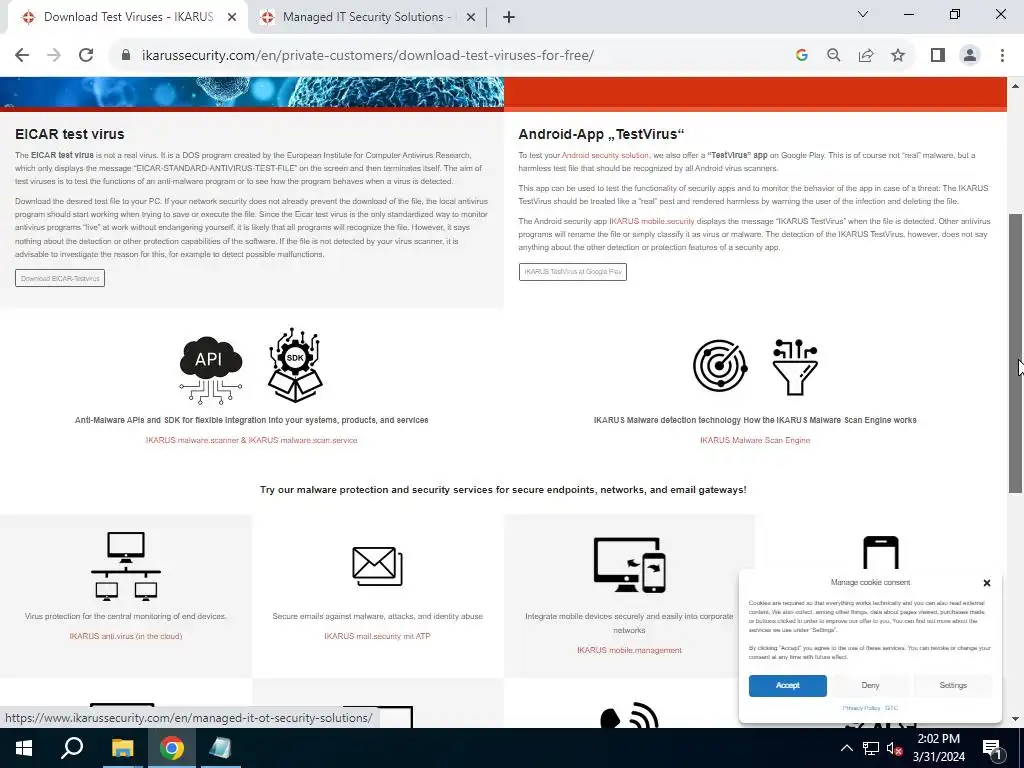
Task: Open Privacy Policy link in cookie dialog
Action: pos(861,708)
